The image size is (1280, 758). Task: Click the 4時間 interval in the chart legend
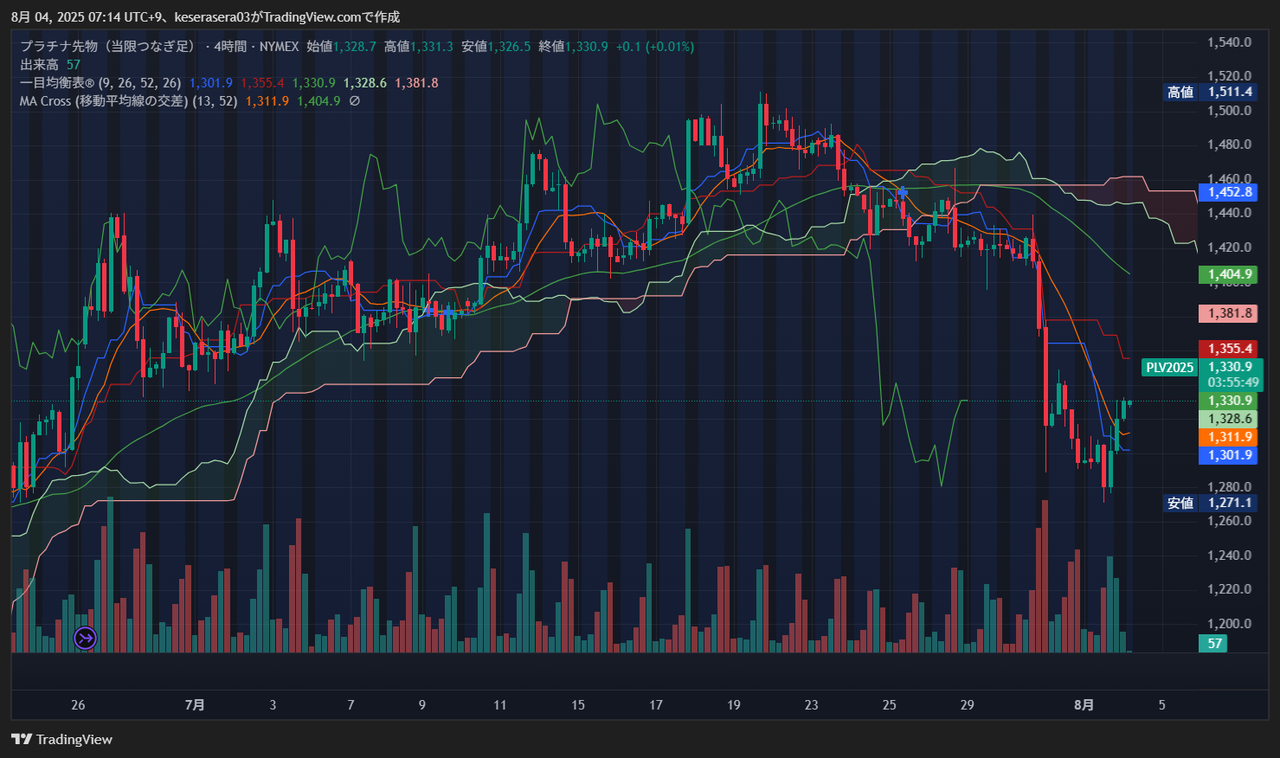[229, 46]
